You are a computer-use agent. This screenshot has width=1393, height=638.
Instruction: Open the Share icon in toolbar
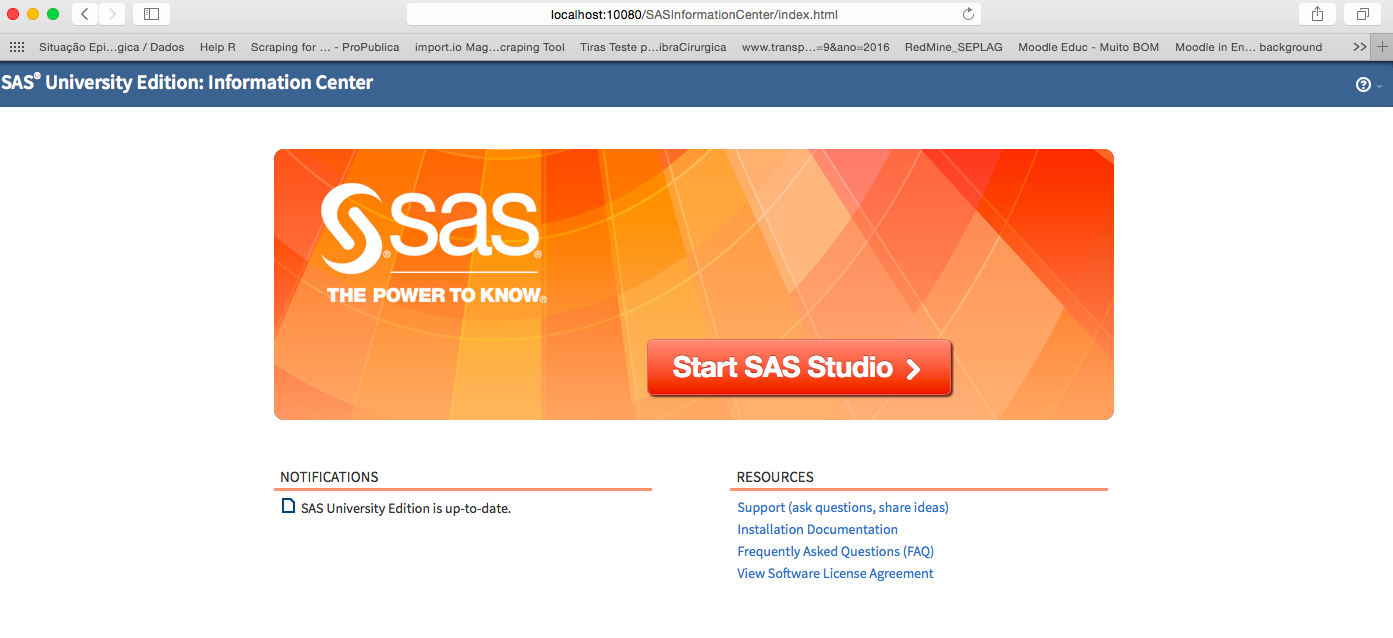[1317, 14]
